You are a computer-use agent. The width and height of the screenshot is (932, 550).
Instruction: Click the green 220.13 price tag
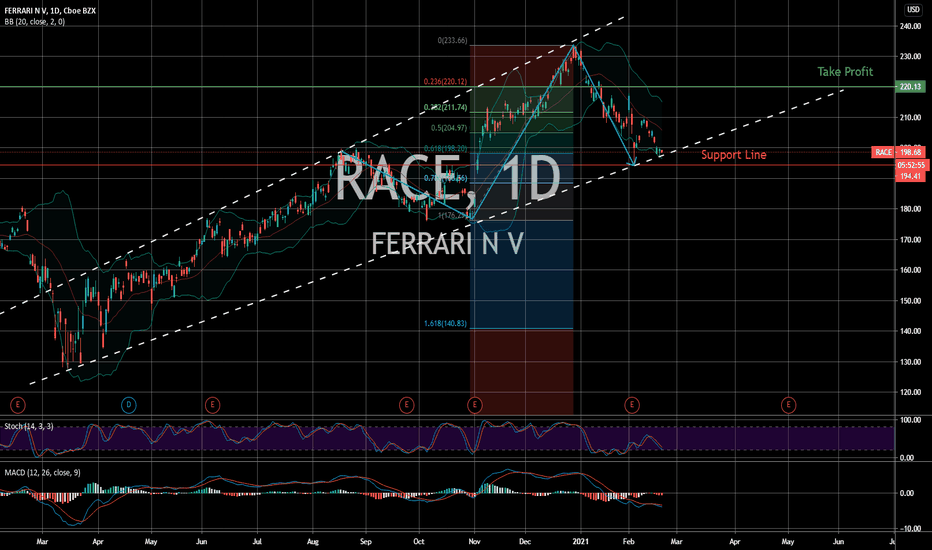point(910,87)
